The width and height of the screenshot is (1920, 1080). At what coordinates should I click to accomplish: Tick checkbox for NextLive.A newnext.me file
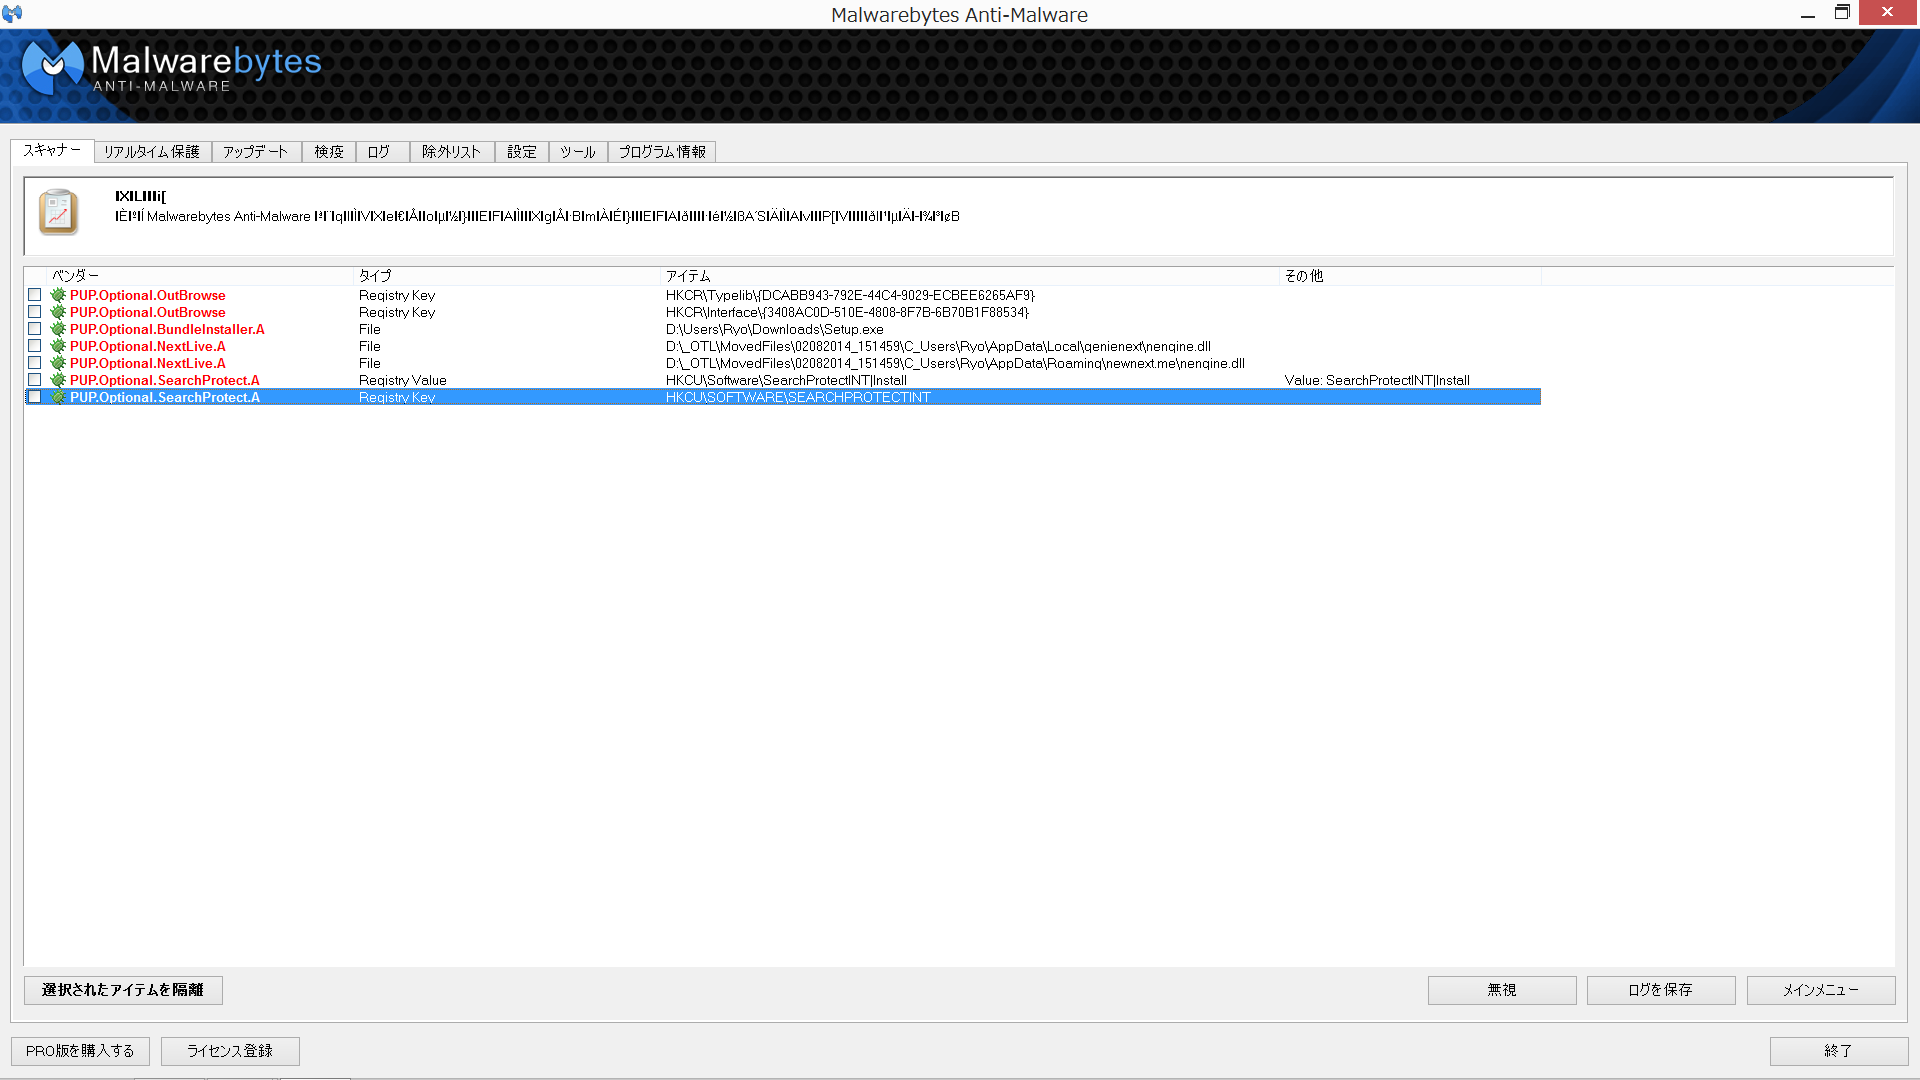tap(35, 363)
